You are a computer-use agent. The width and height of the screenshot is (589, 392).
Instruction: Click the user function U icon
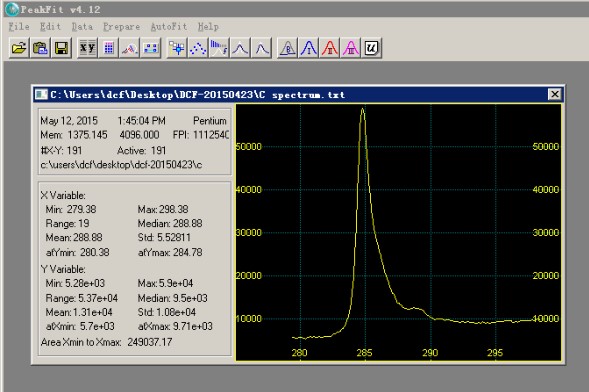[372, 48]
